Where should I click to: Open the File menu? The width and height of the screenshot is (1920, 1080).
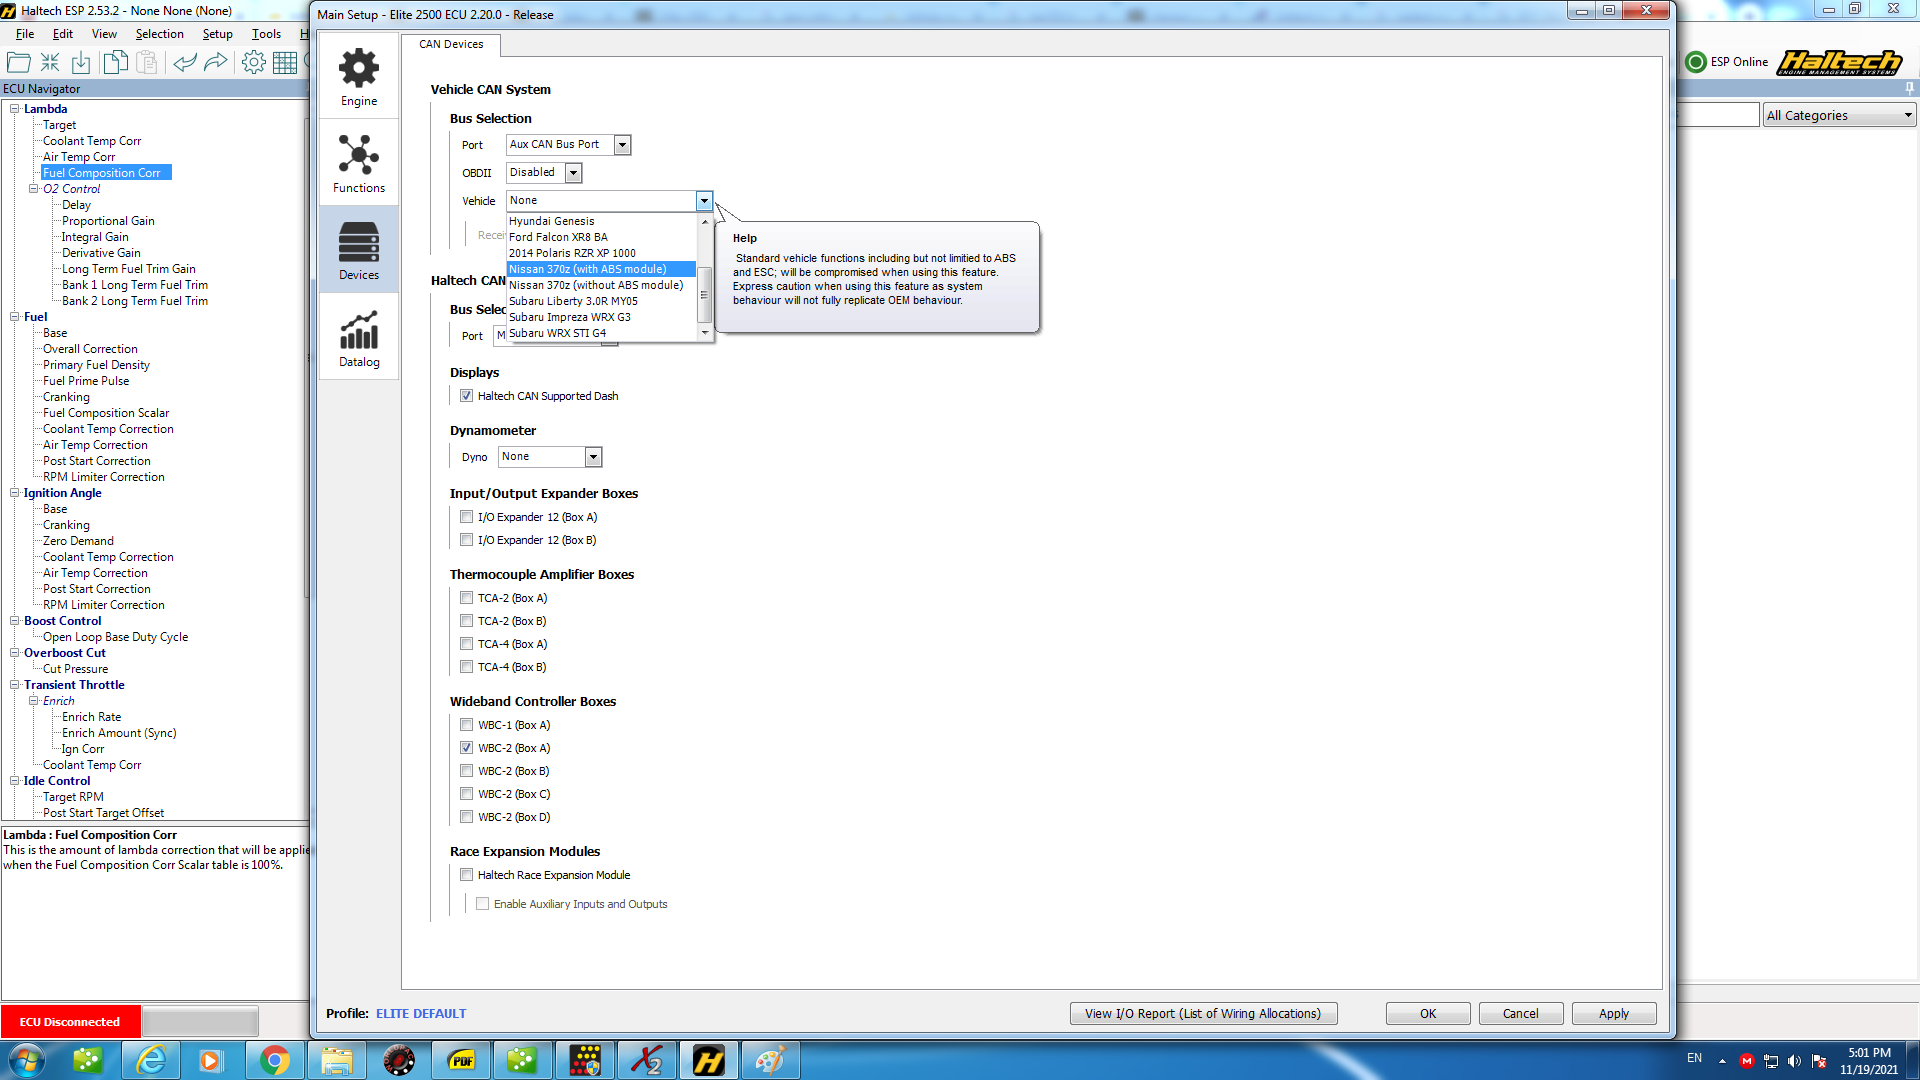25,34
